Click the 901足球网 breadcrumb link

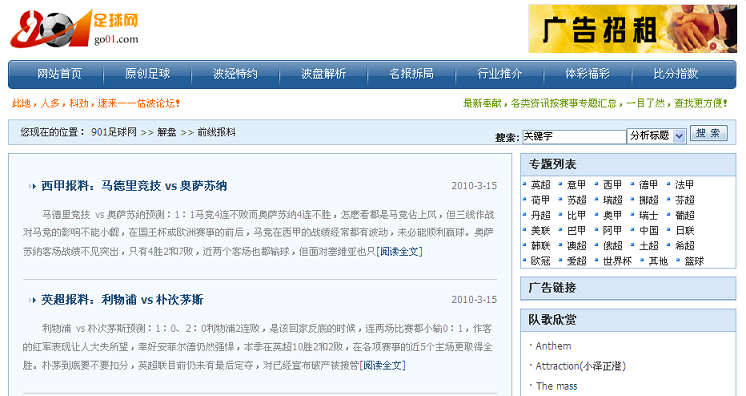pos(114,132)
